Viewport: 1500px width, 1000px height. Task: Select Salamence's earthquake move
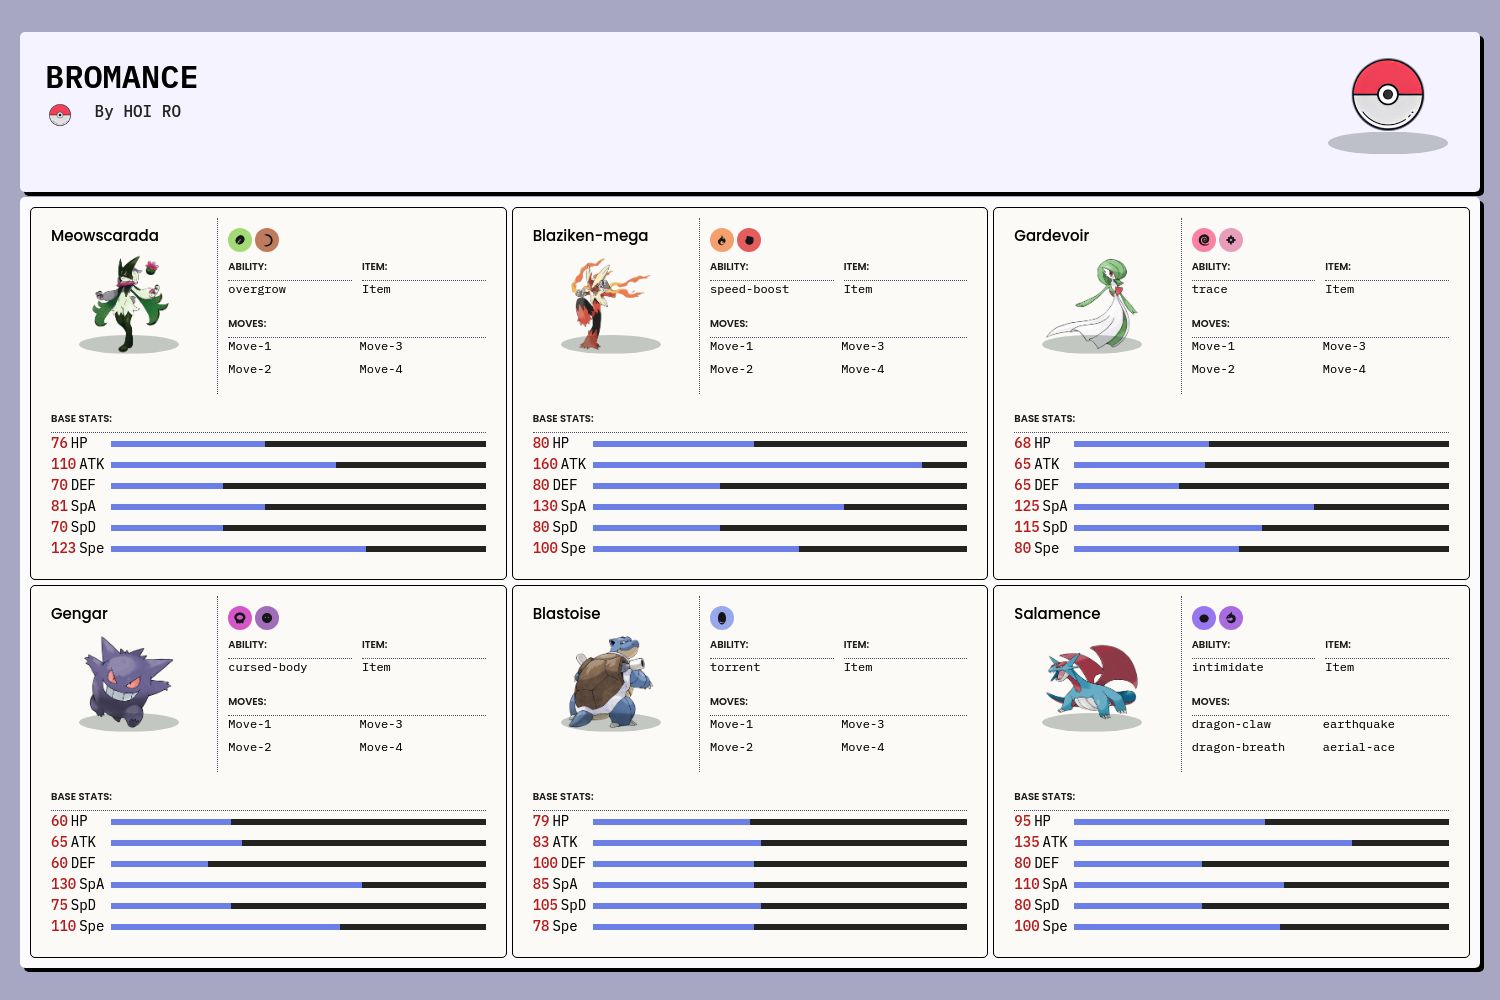[x=1358, y=725]
